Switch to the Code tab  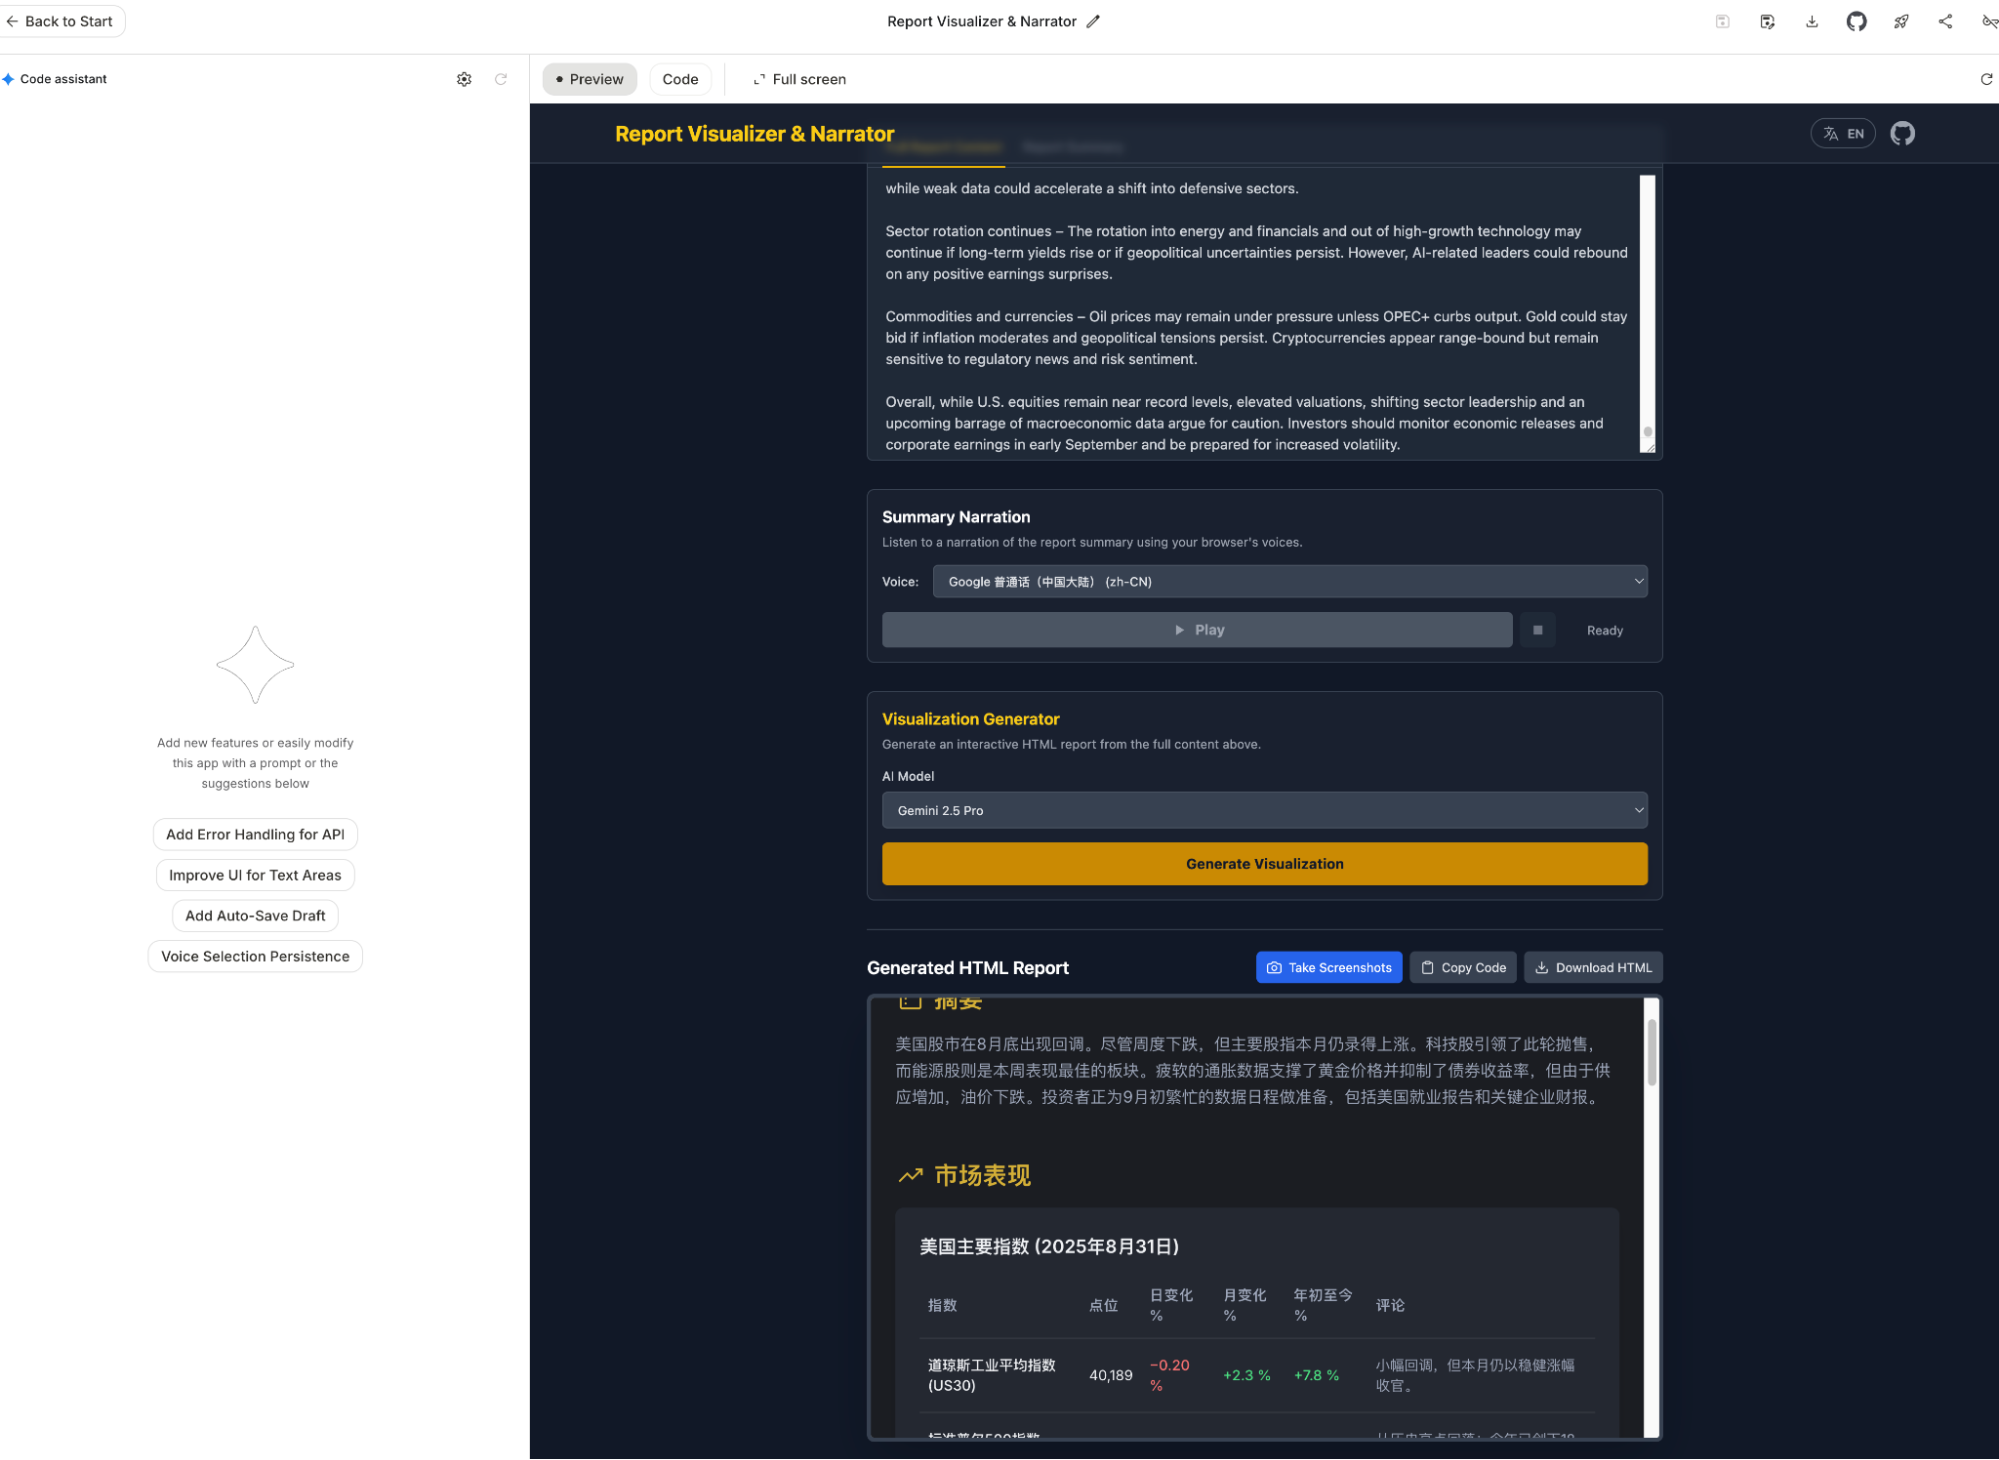(680, 79)
